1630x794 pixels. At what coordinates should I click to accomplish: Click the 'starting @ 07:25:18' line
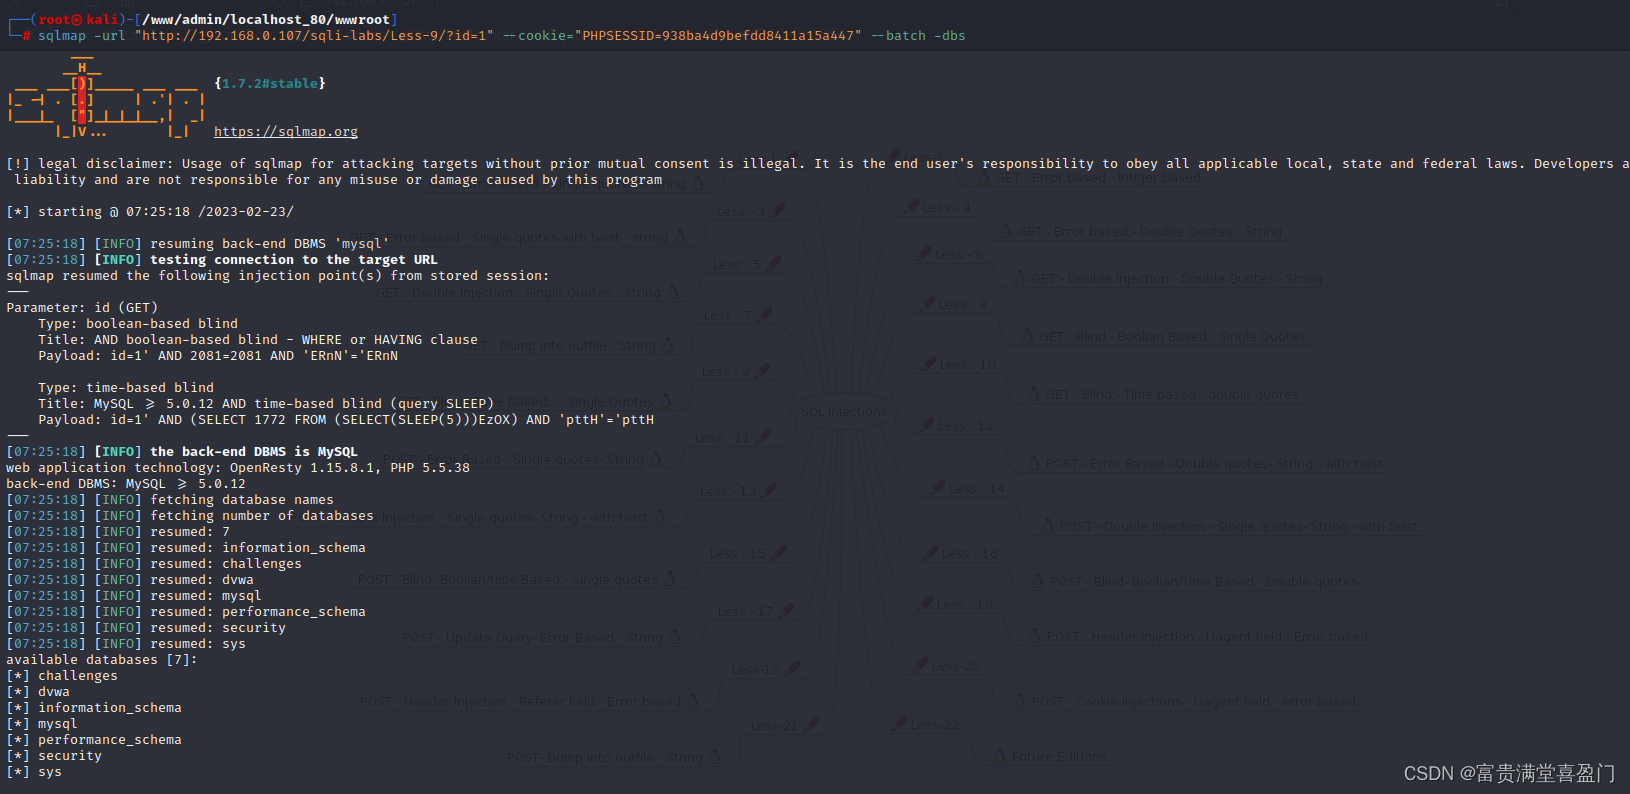150,212
